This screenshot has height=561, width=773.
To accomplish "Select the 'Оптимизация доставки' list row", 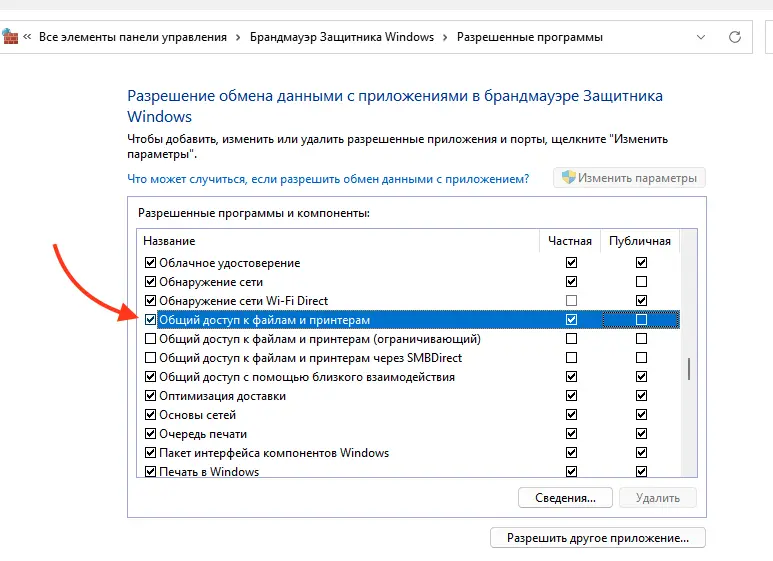I will 408,396.
